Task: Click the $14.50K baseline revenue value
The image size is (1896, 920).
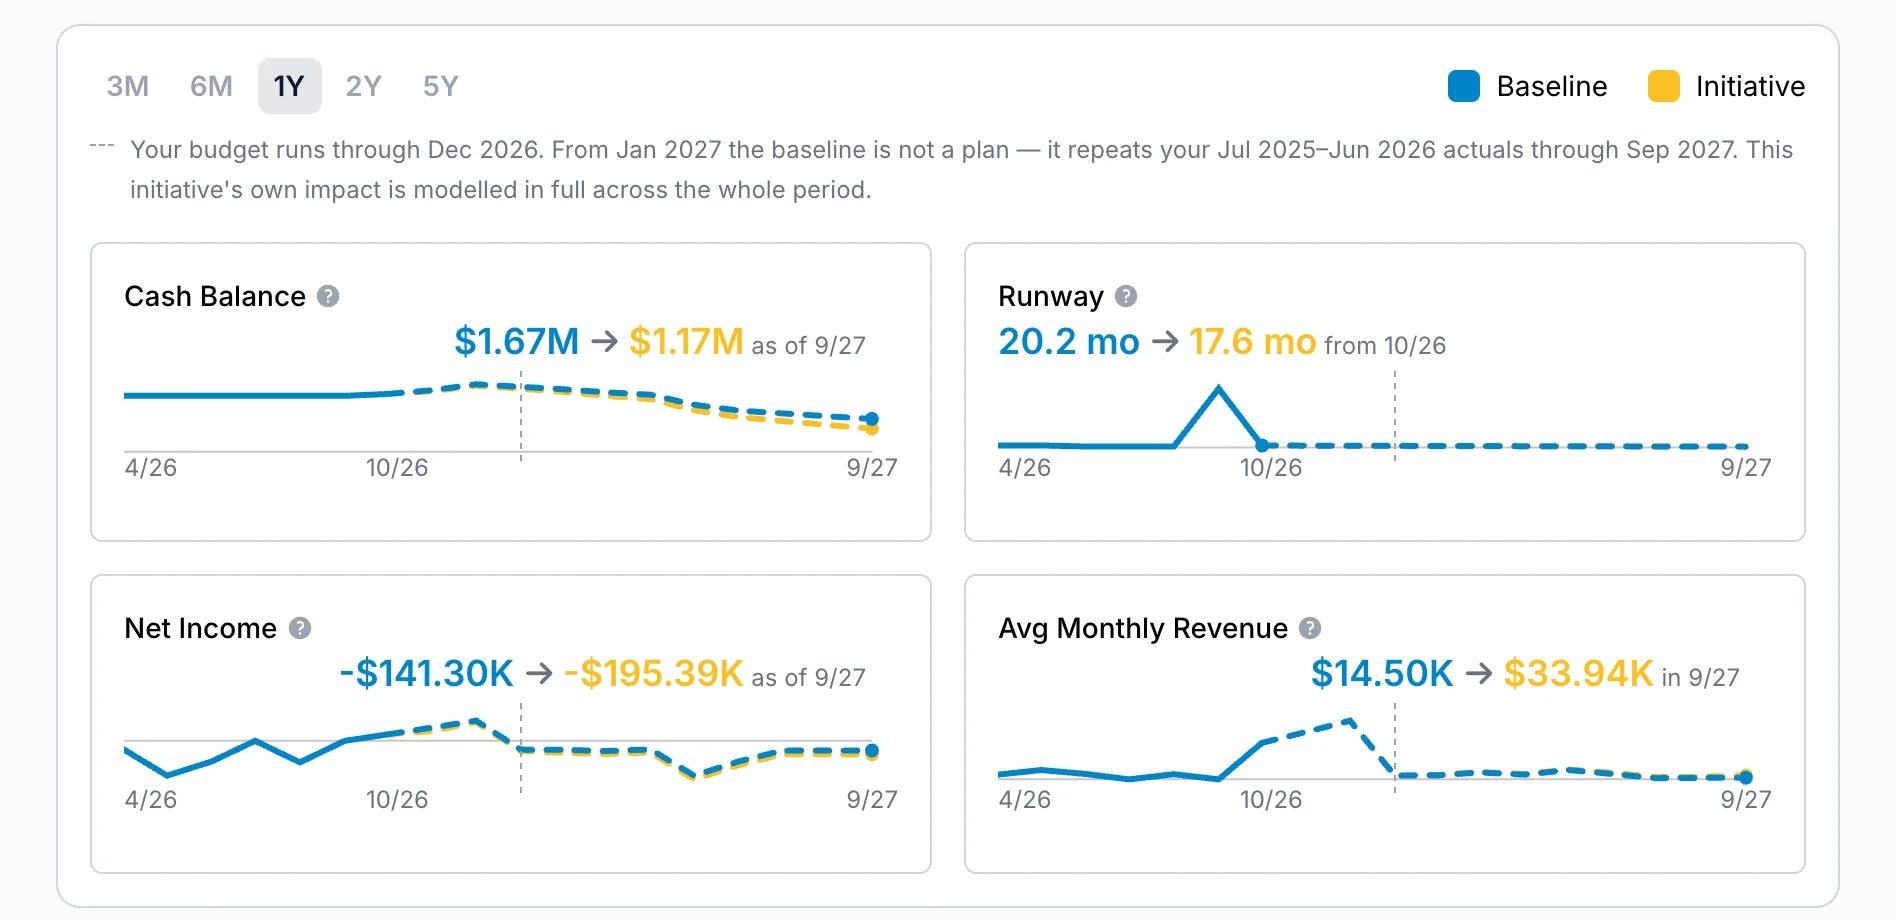Action: coord(1382,674)
